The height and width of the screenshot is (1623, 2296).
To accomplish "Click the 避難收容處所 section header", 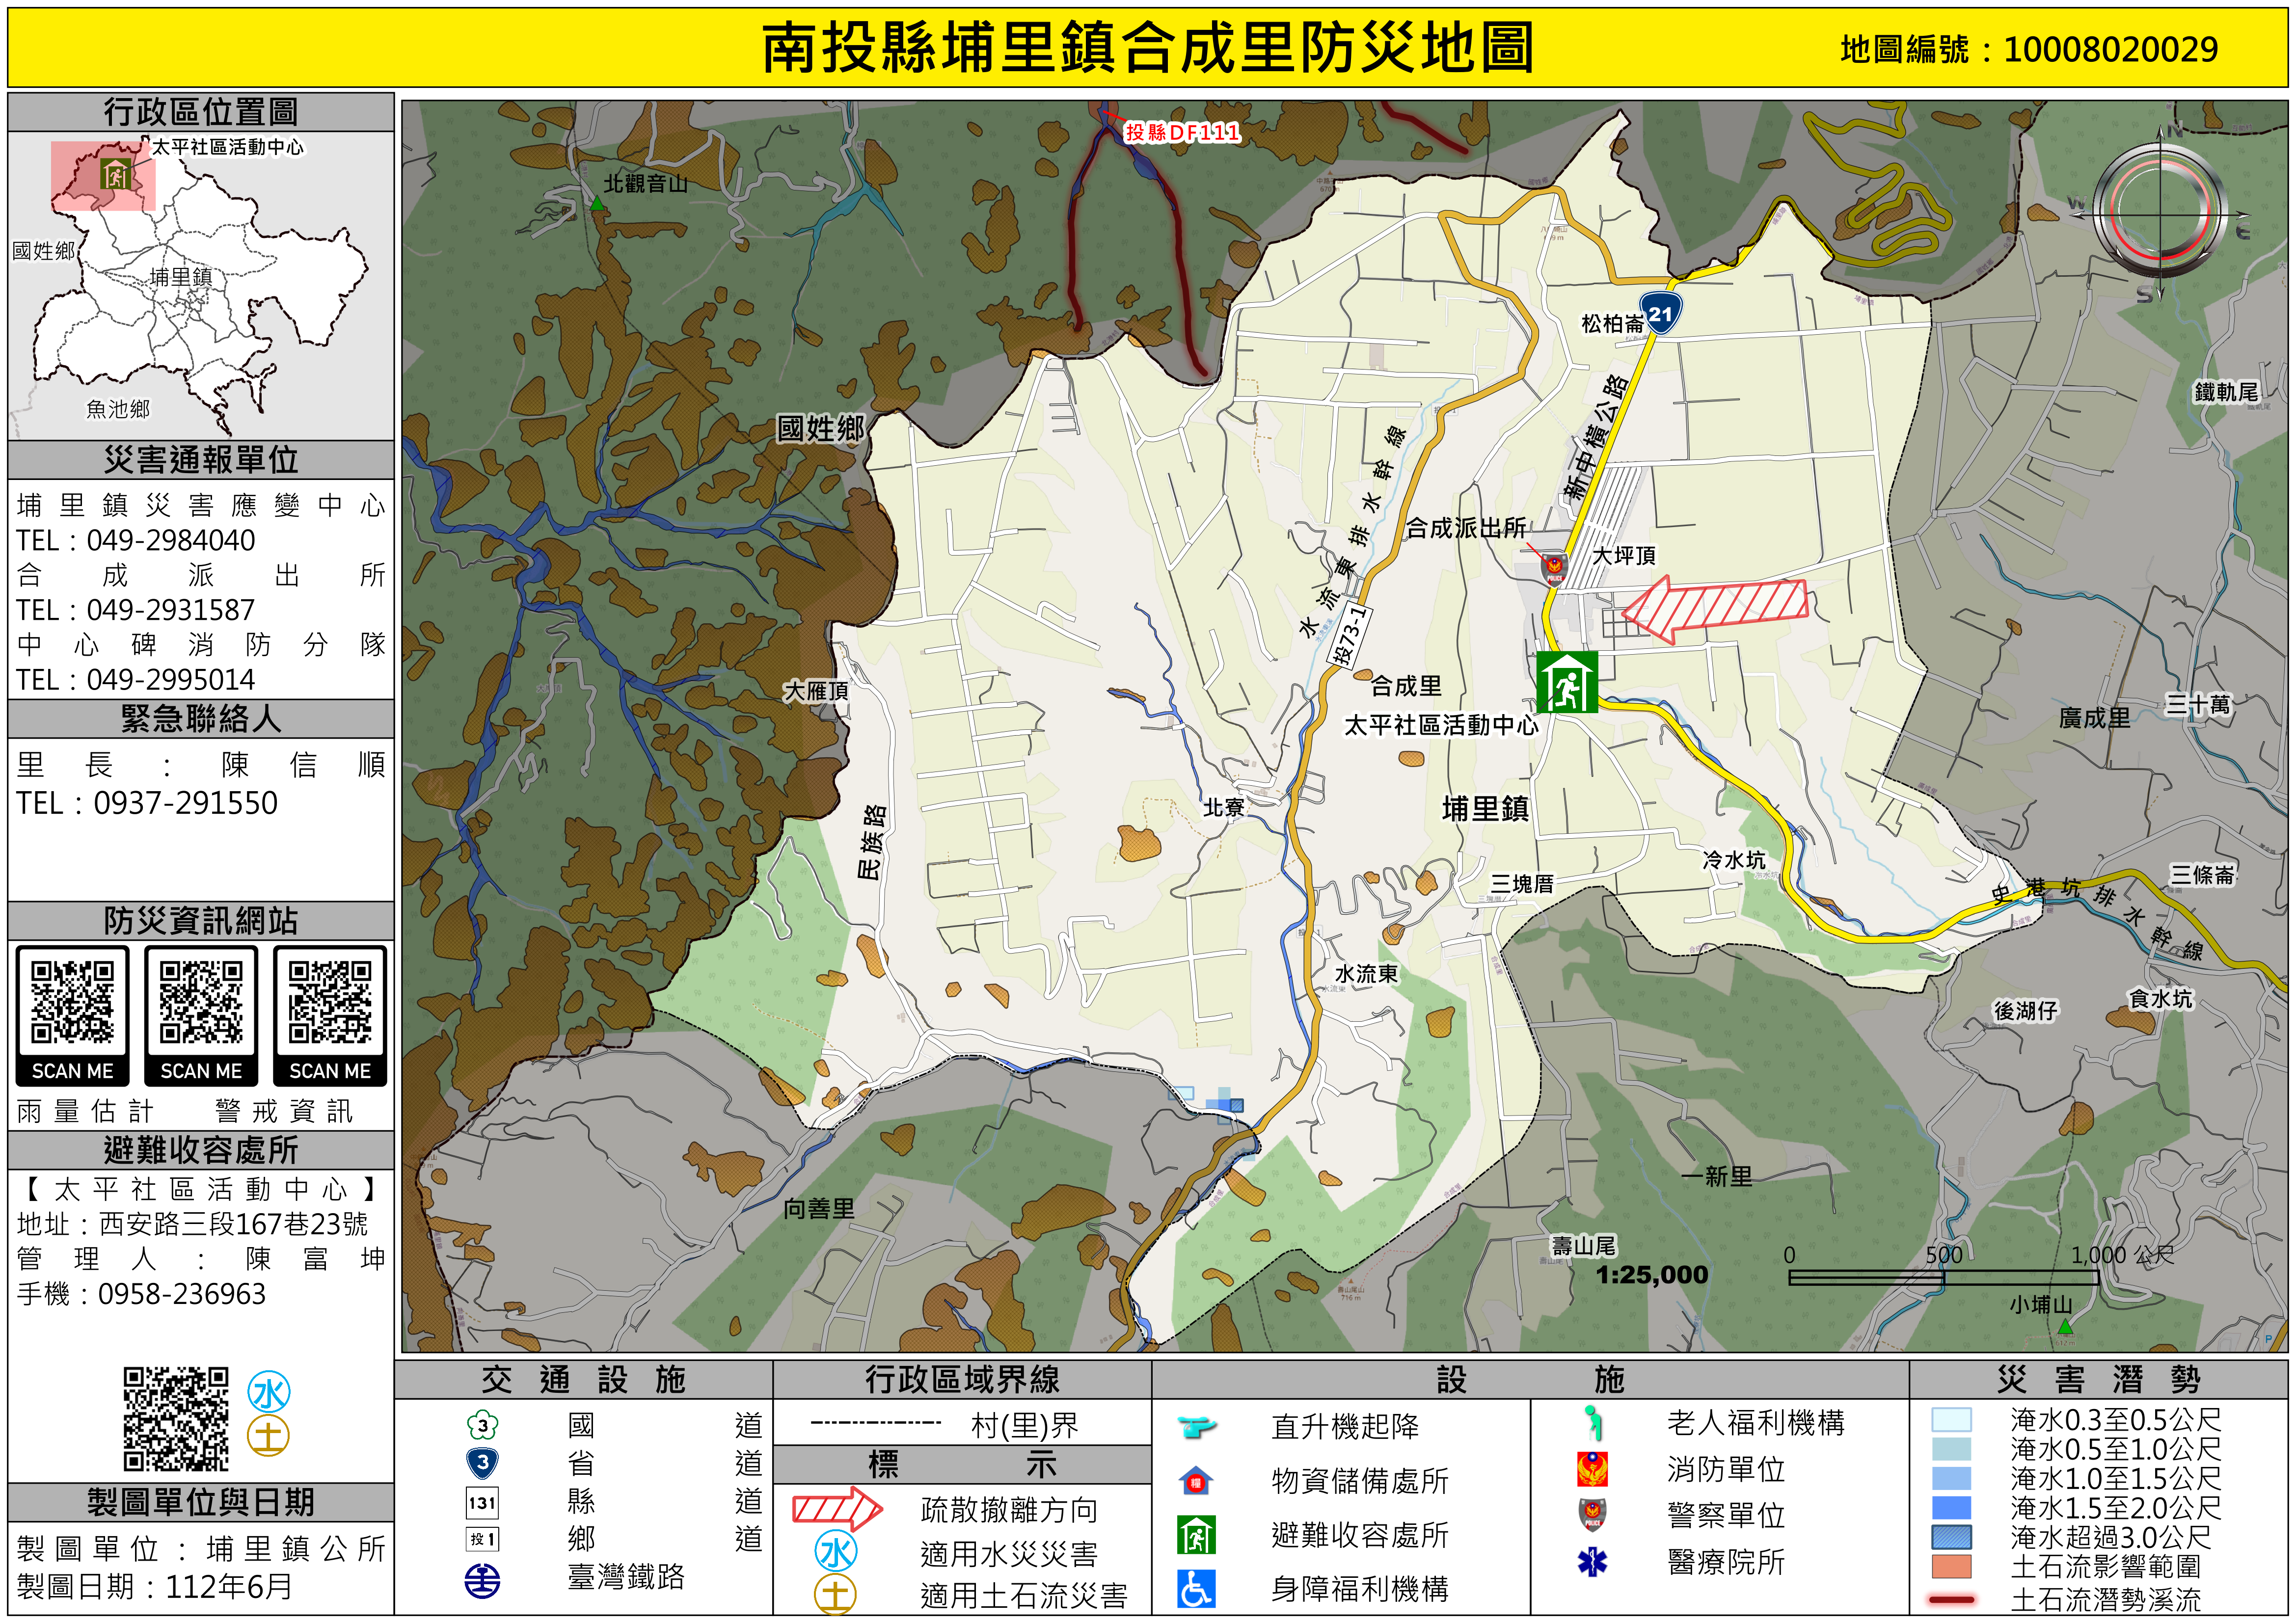I will (x=200, y=1150).
